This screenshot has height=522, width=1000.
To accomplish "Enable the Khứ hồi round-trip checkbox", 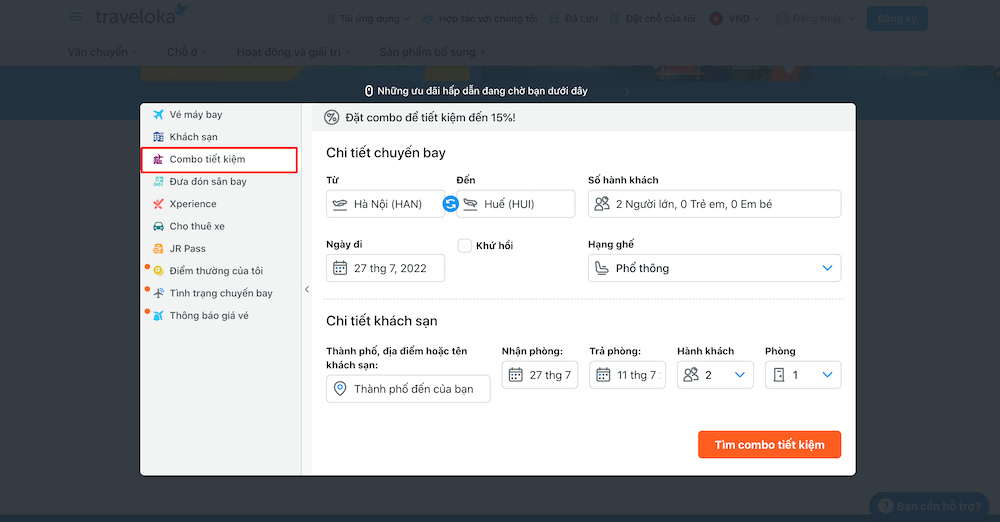I will point(465,245).
